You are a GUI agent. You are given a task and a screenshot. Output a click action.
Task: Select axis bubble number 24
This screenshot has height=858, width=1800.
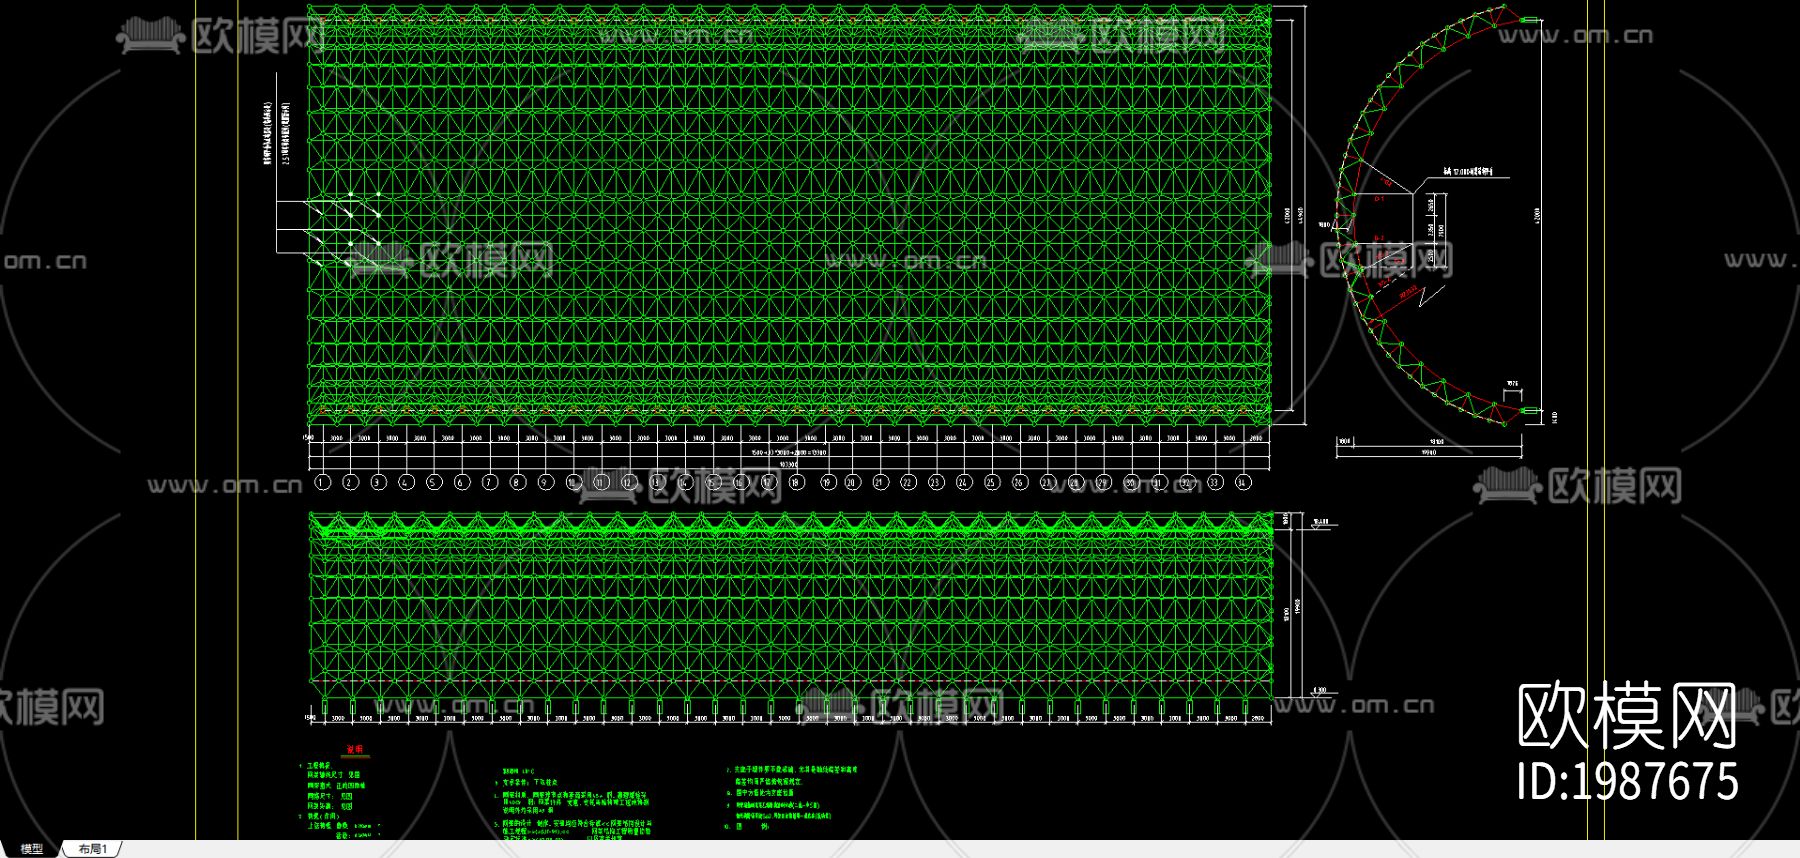(963, 482)
